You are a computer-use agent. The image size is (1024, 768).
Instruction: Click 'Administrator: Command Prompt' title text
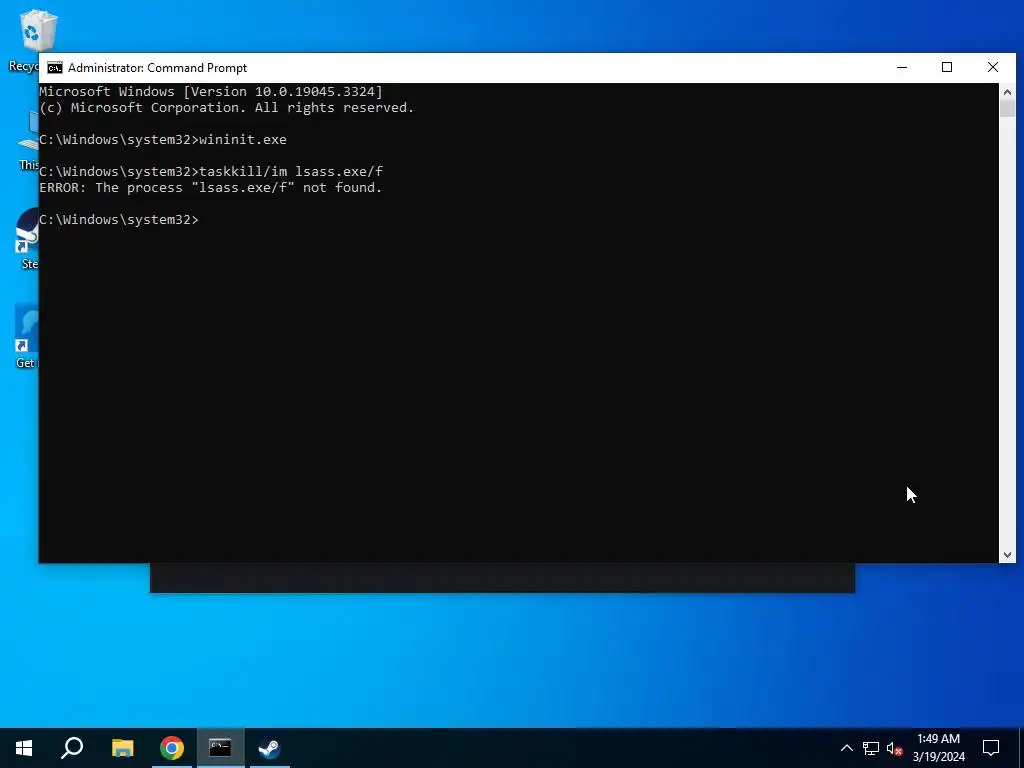pos(157,68)
